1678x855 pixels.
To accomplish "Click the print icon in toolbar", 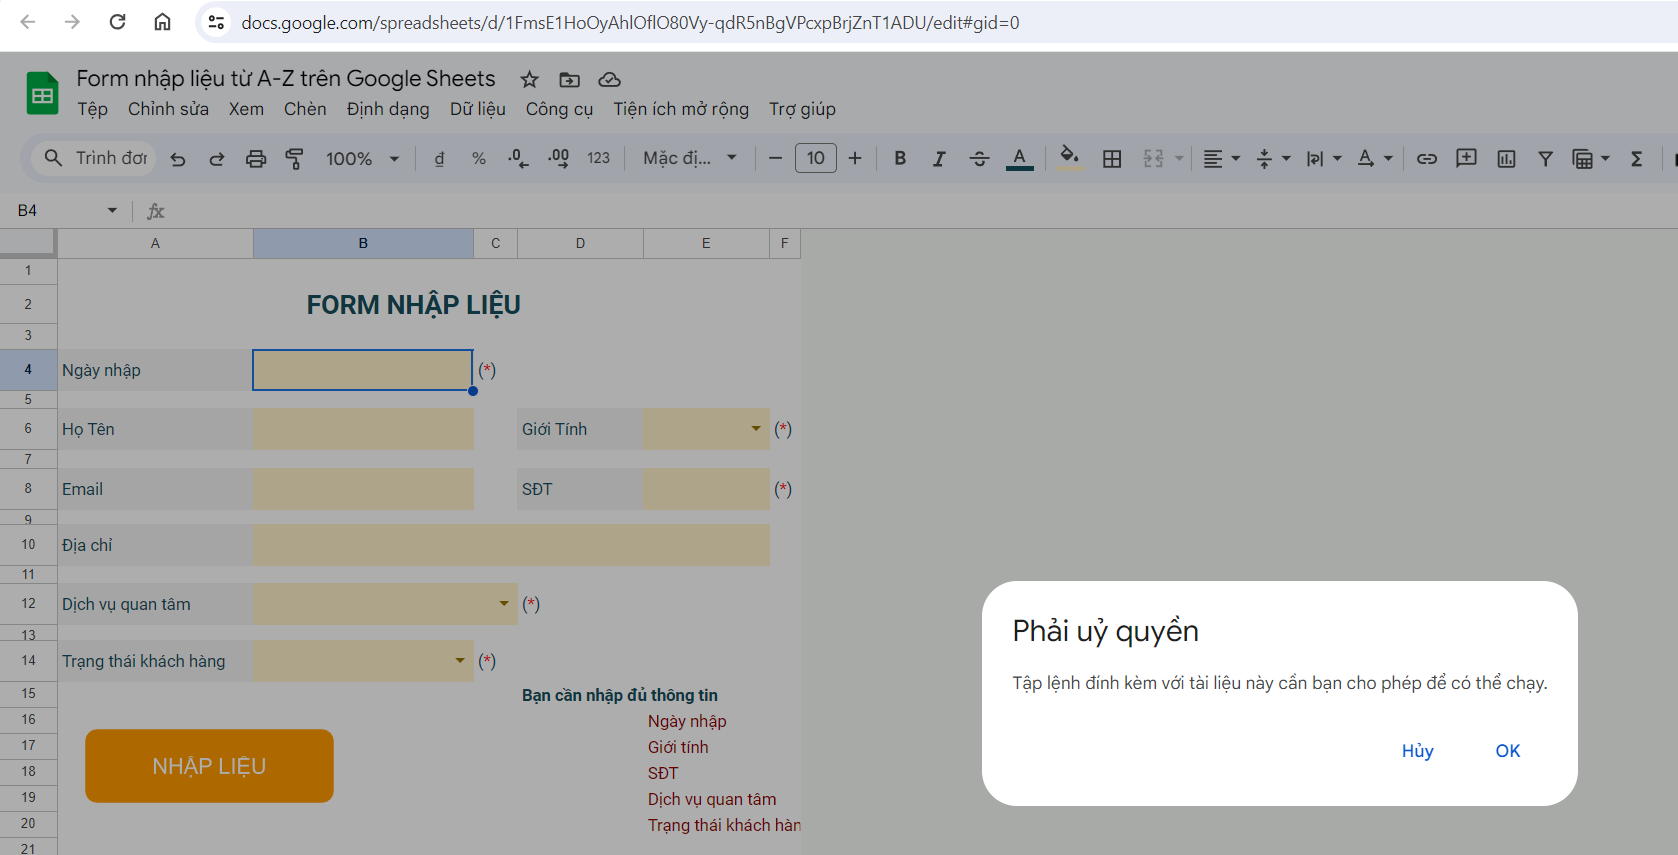I will (256, 159).
